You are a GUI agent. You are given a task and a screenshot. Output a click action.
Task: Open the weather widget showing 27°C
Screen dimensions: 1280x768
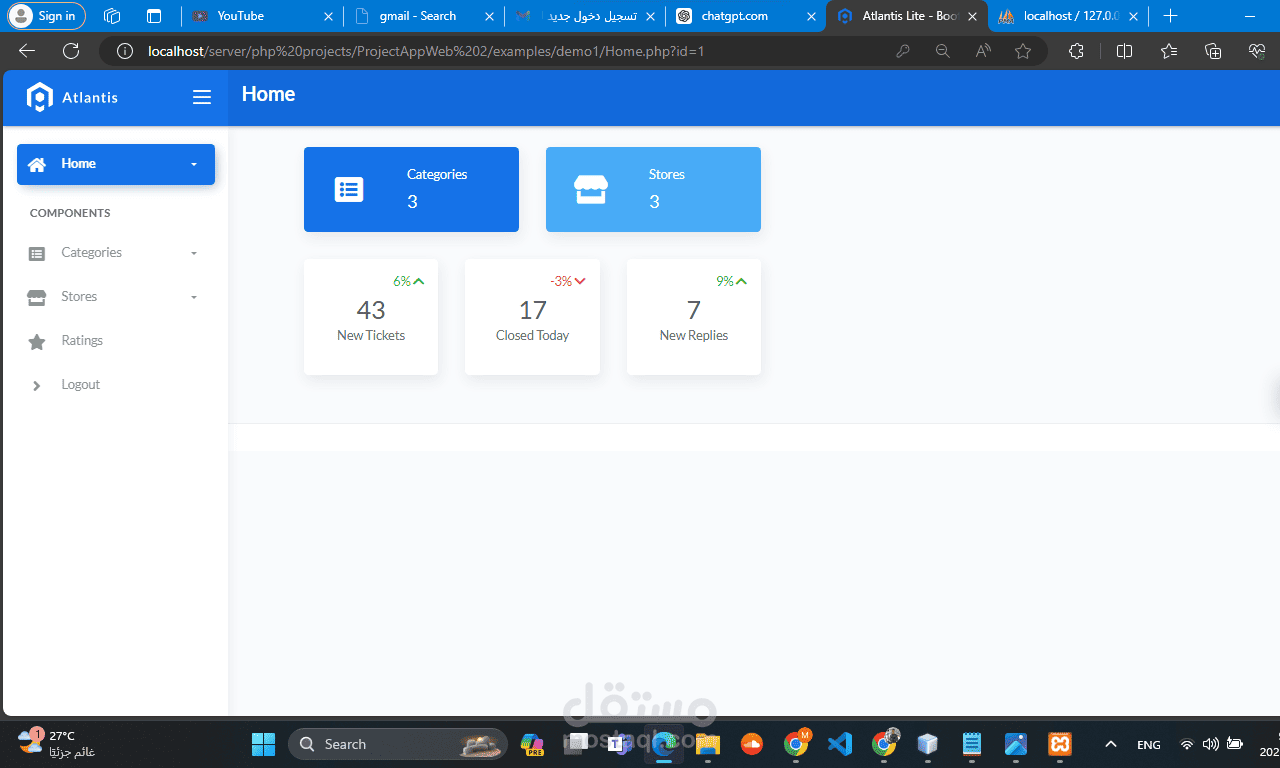click(57, 743)
